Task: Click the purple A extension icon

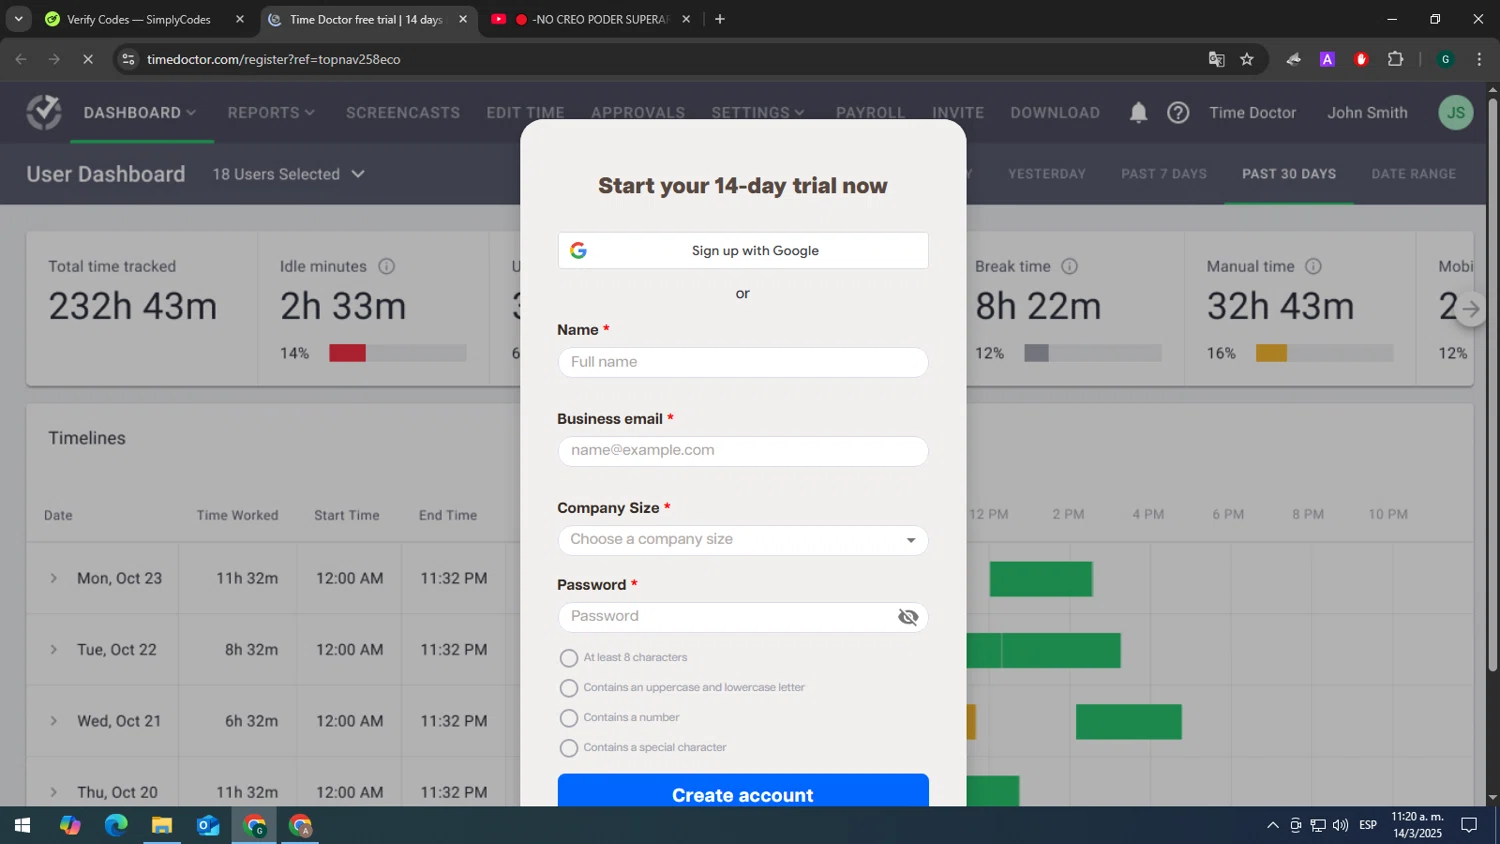Action: pos(1327,59)
